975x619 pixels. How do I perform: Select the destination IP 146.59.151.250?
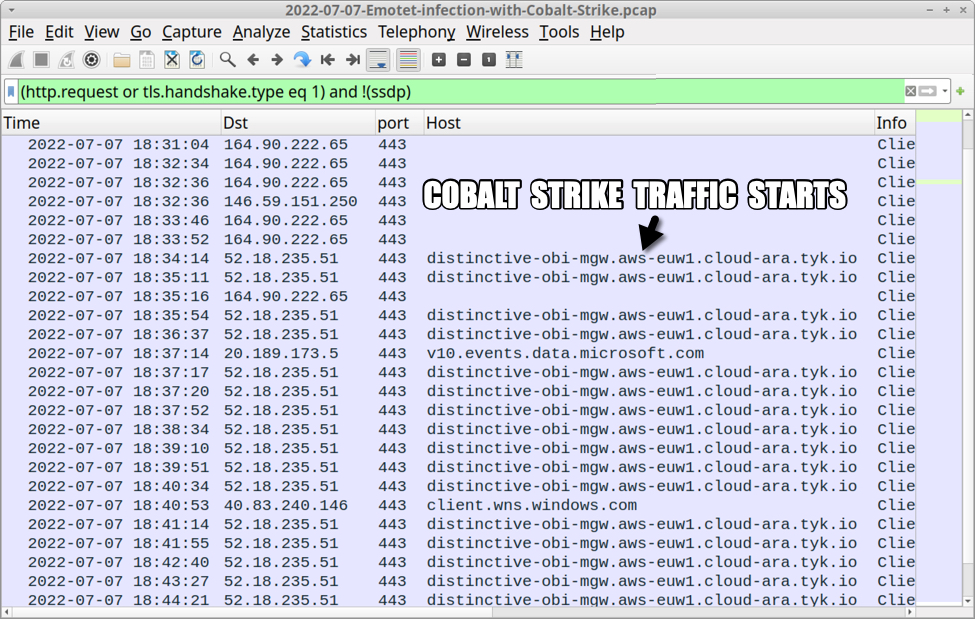[x=290, y=202]
